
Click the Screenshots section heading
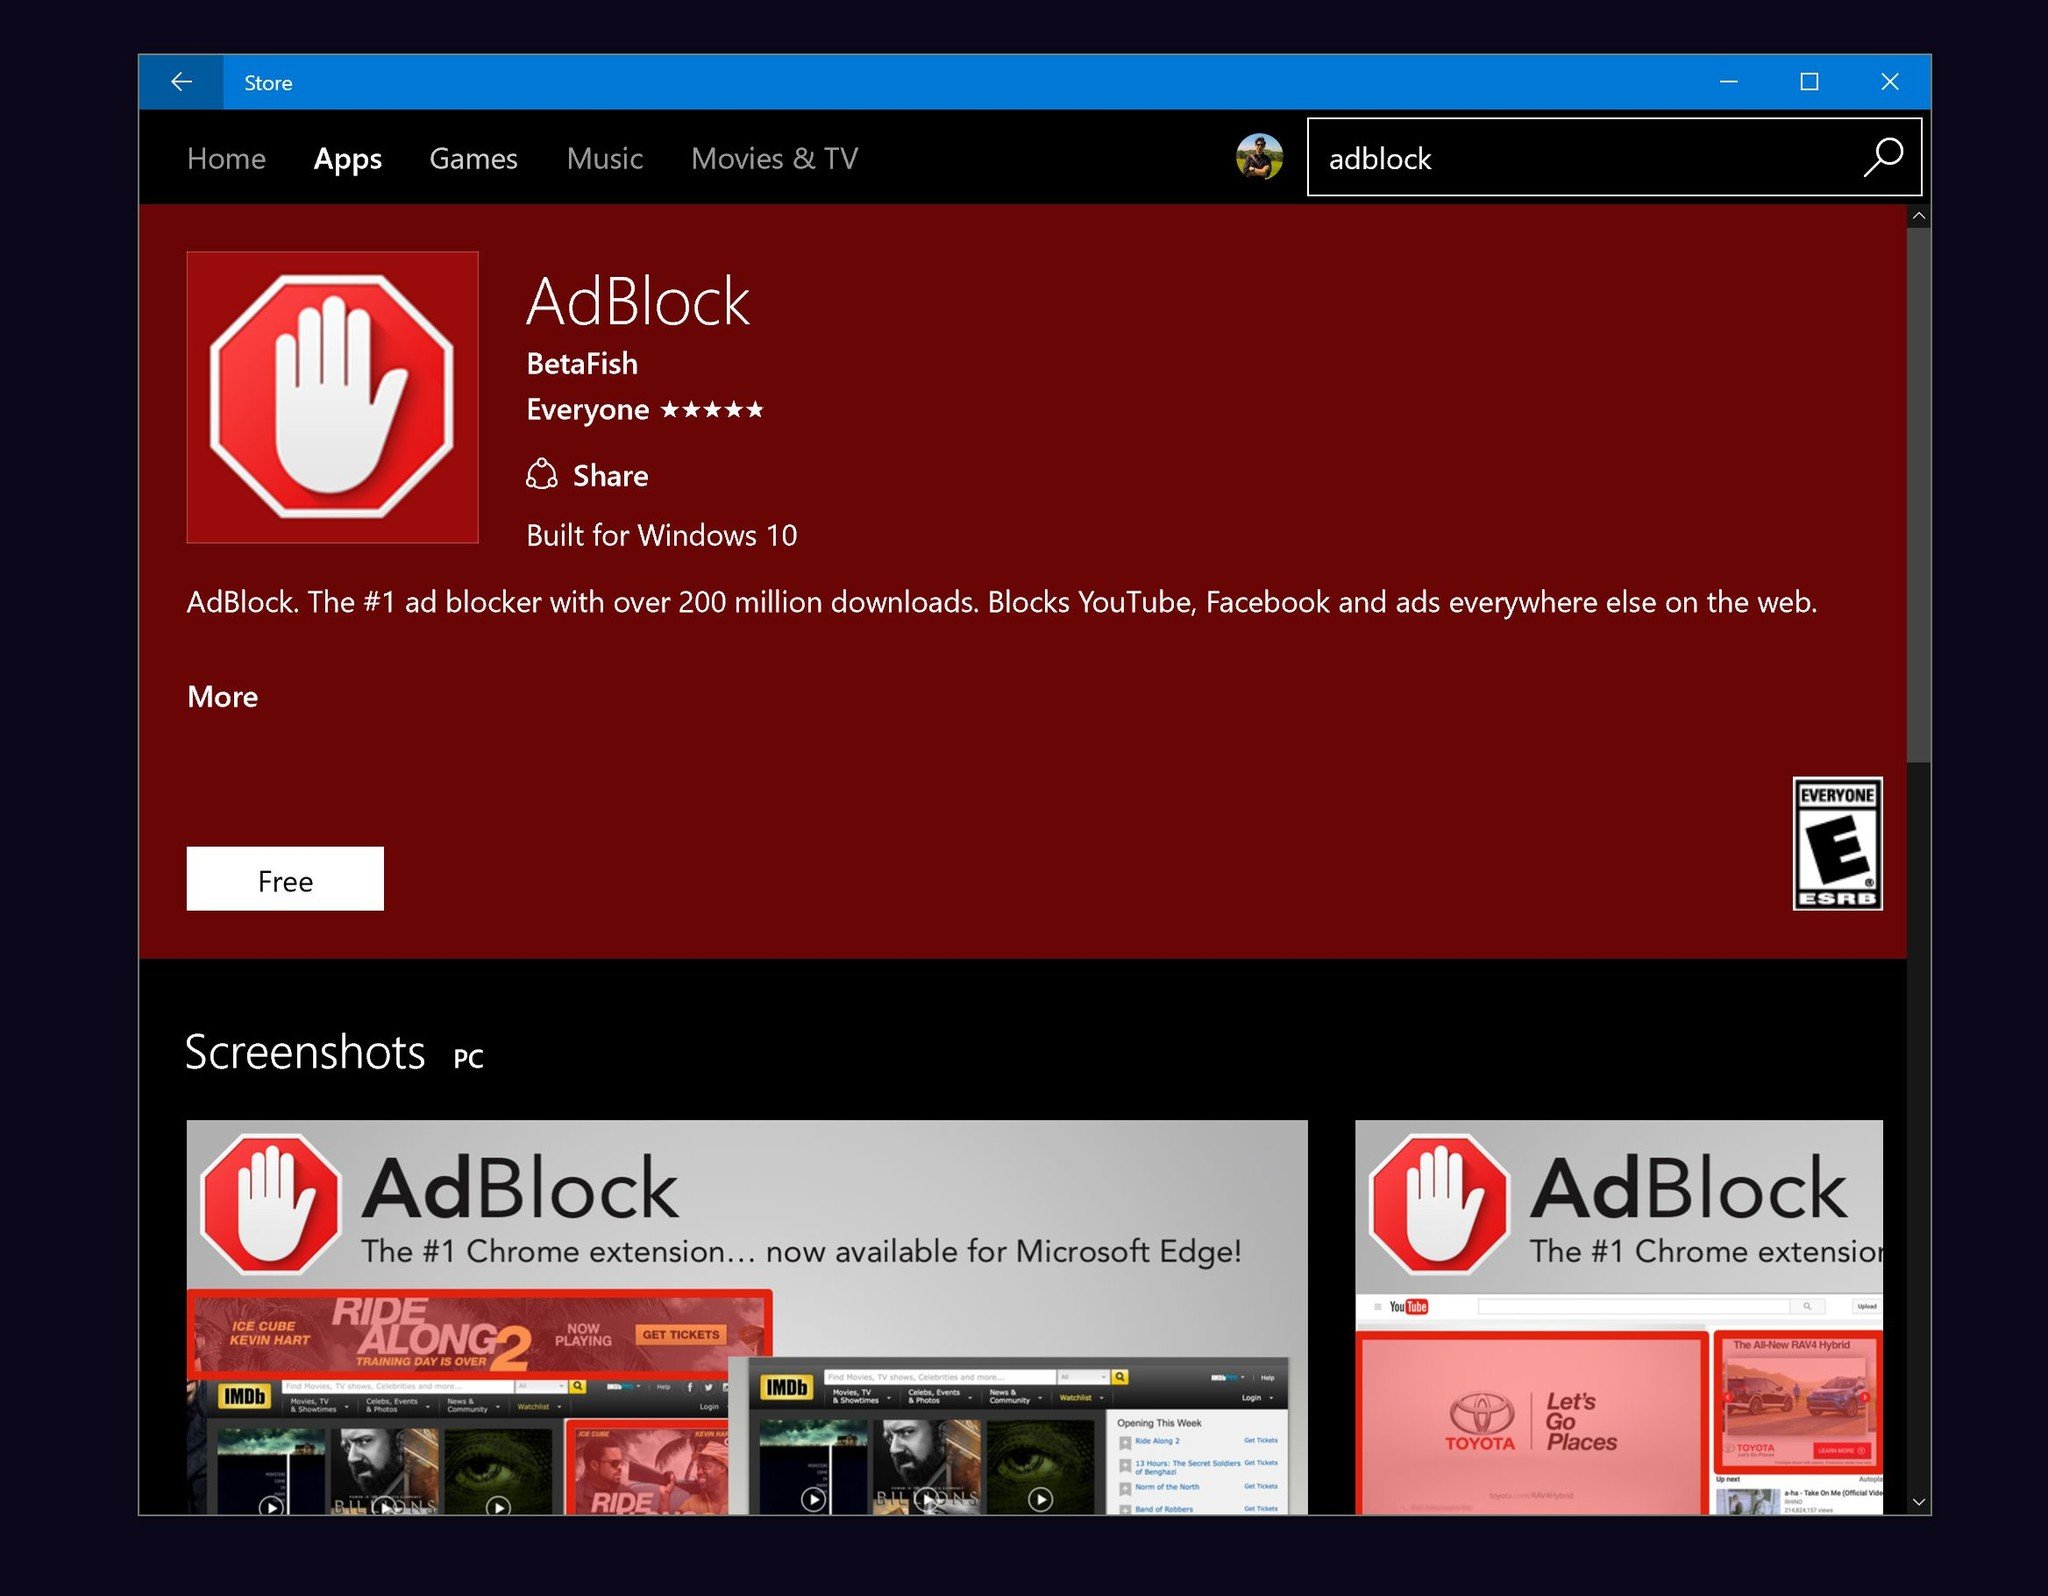click(x=305, y=1053)
